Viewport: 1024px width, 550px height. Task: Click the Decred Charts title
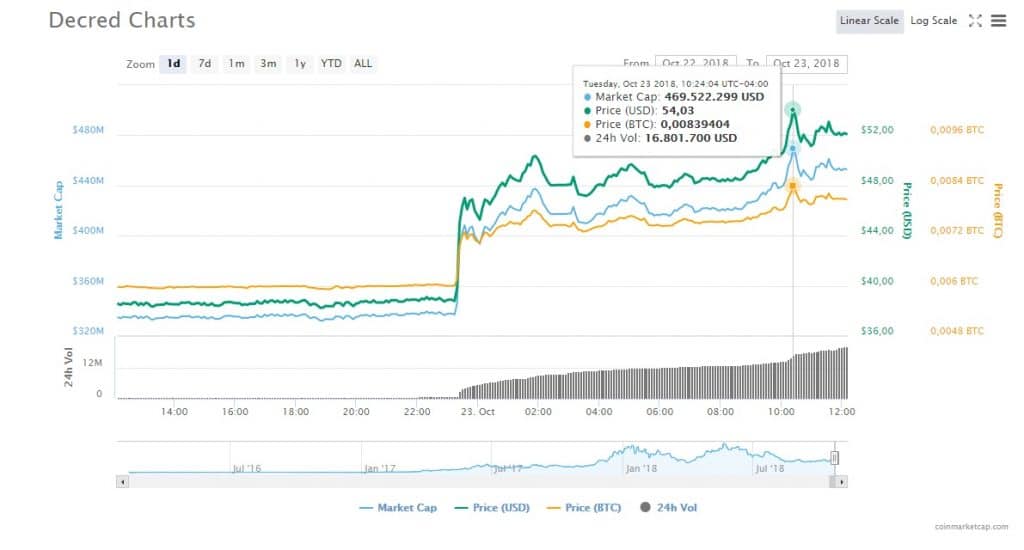coord(122,20)
